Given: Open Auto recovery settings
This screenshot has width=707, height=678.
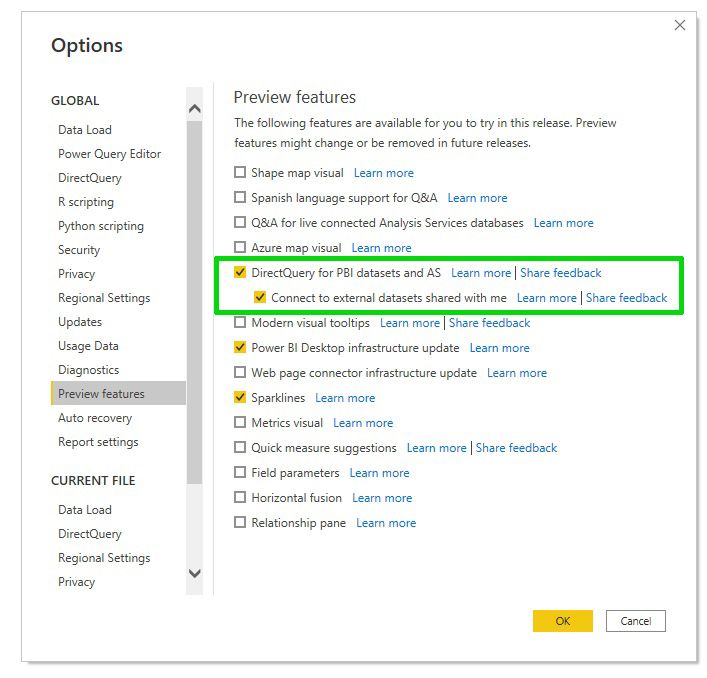Looking at the screenshot, I should coord(95,418).
